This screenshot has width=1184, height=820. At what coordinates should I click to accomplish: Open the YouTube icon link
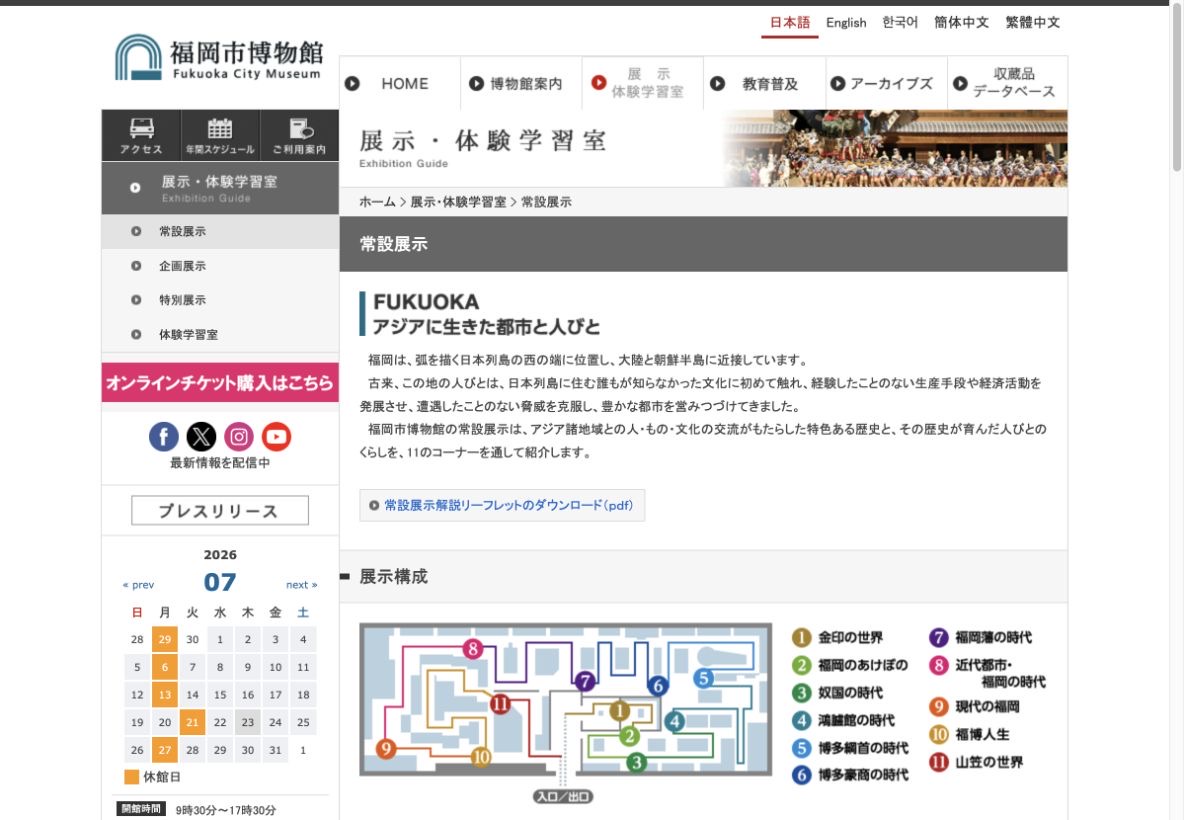(276, 436)
